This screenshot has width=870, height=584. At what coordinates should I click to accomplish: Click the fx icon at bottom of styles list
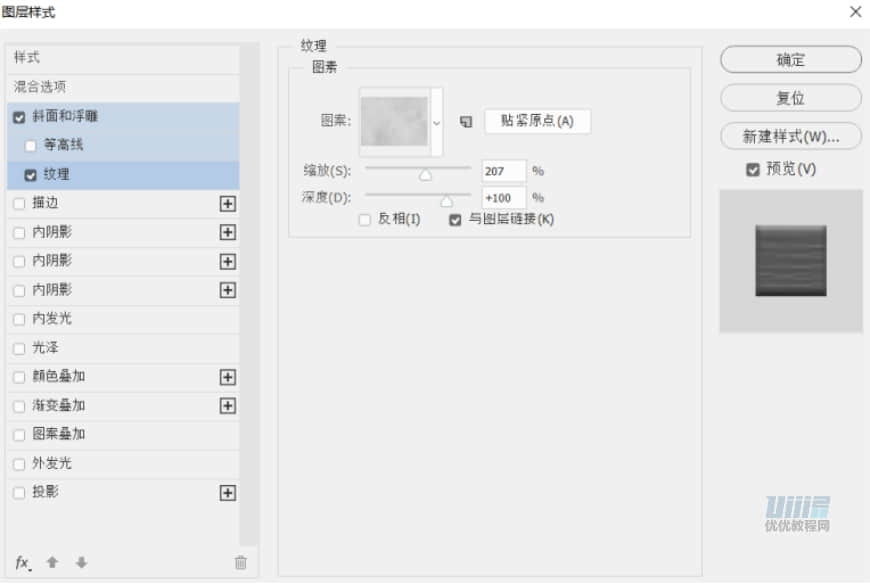click(21, 563)
